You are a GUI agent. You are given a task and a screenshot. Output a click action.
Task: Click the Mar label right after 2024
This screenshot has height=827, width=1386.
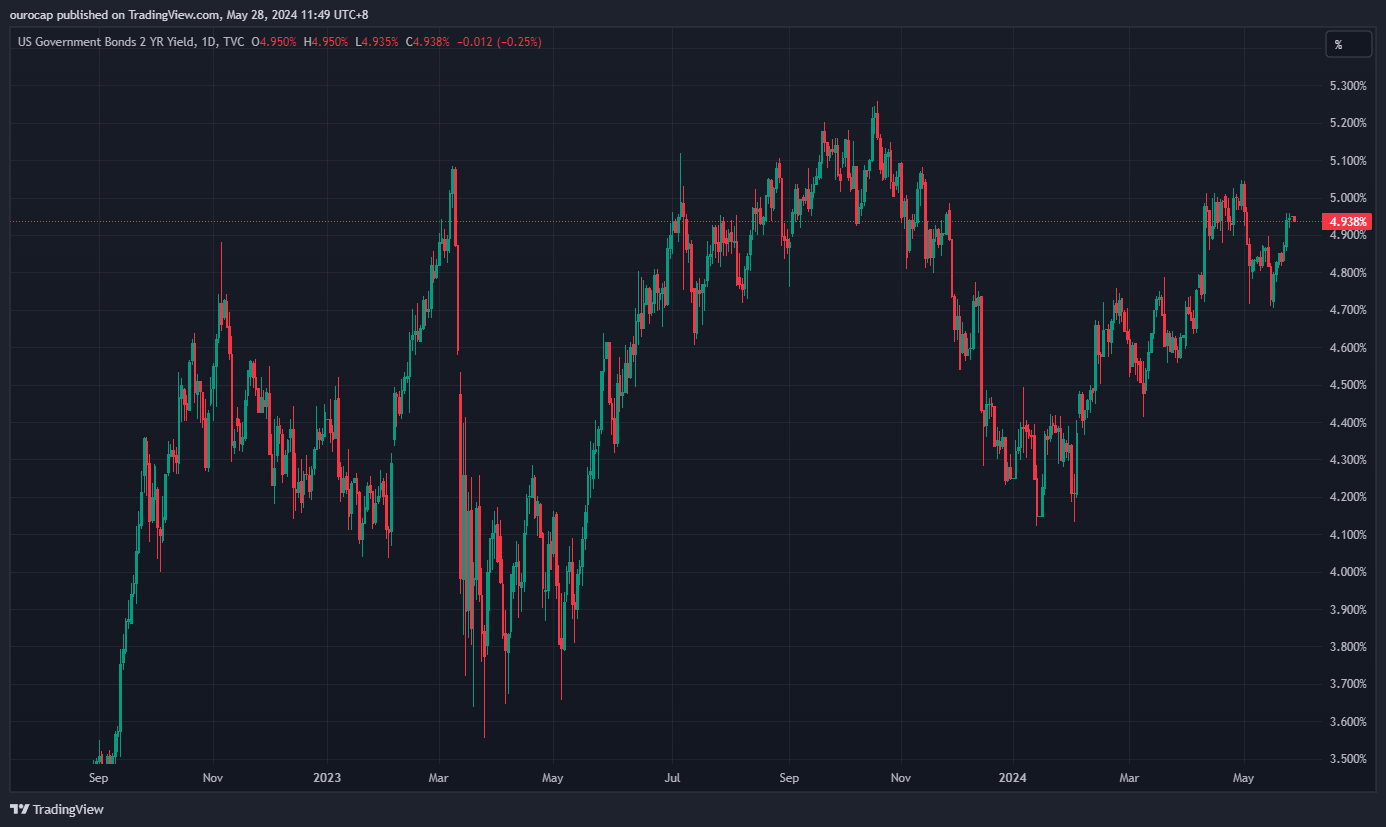point(1129,777)
